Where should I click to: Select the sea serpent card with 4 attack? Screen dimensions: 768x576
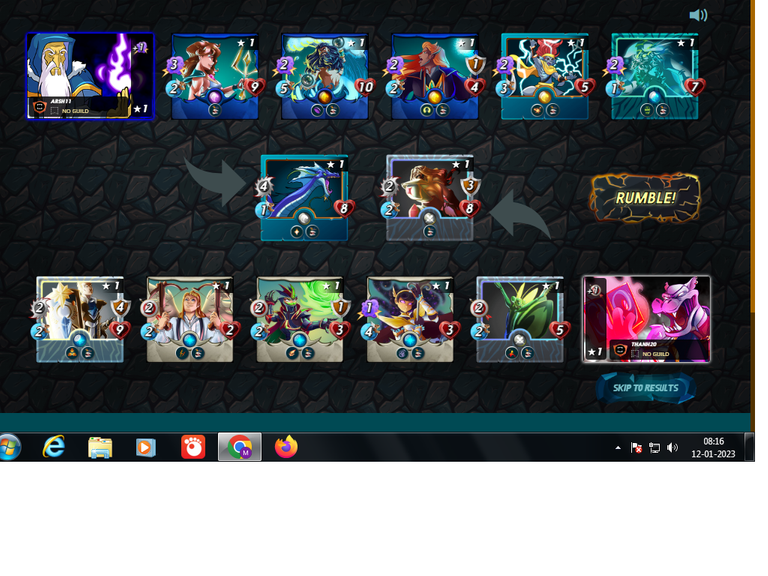(x=304, y=198)
